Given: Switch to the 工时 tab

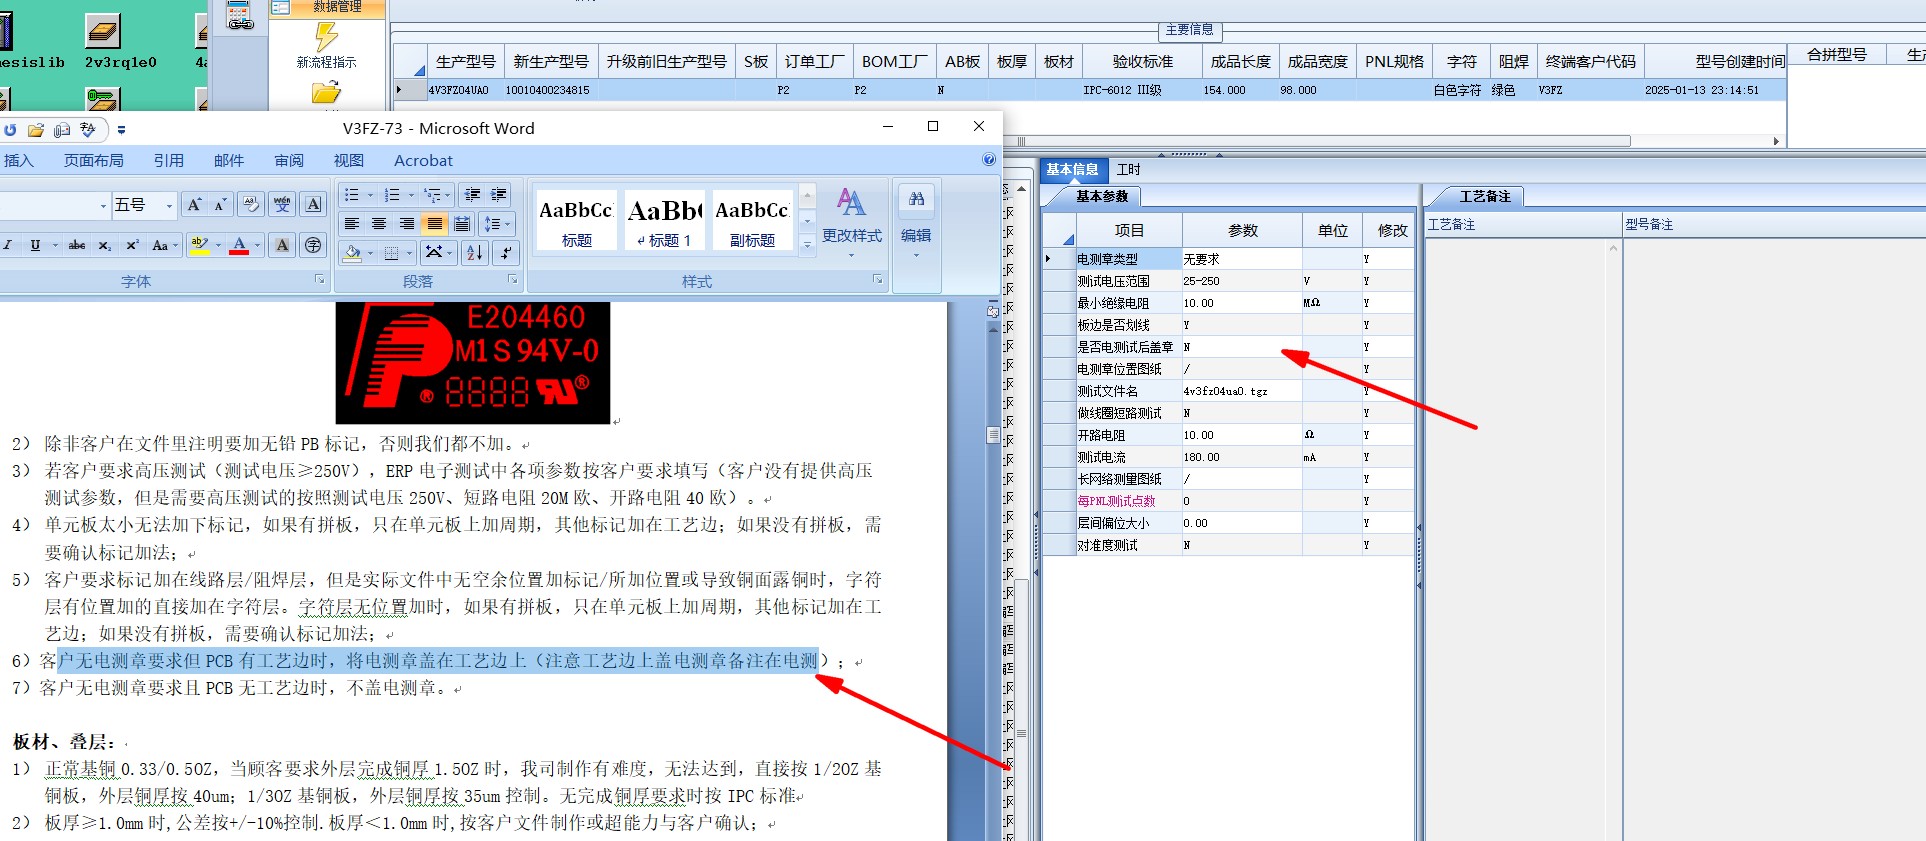Looking at the screenshot, I should point(1129,170).
